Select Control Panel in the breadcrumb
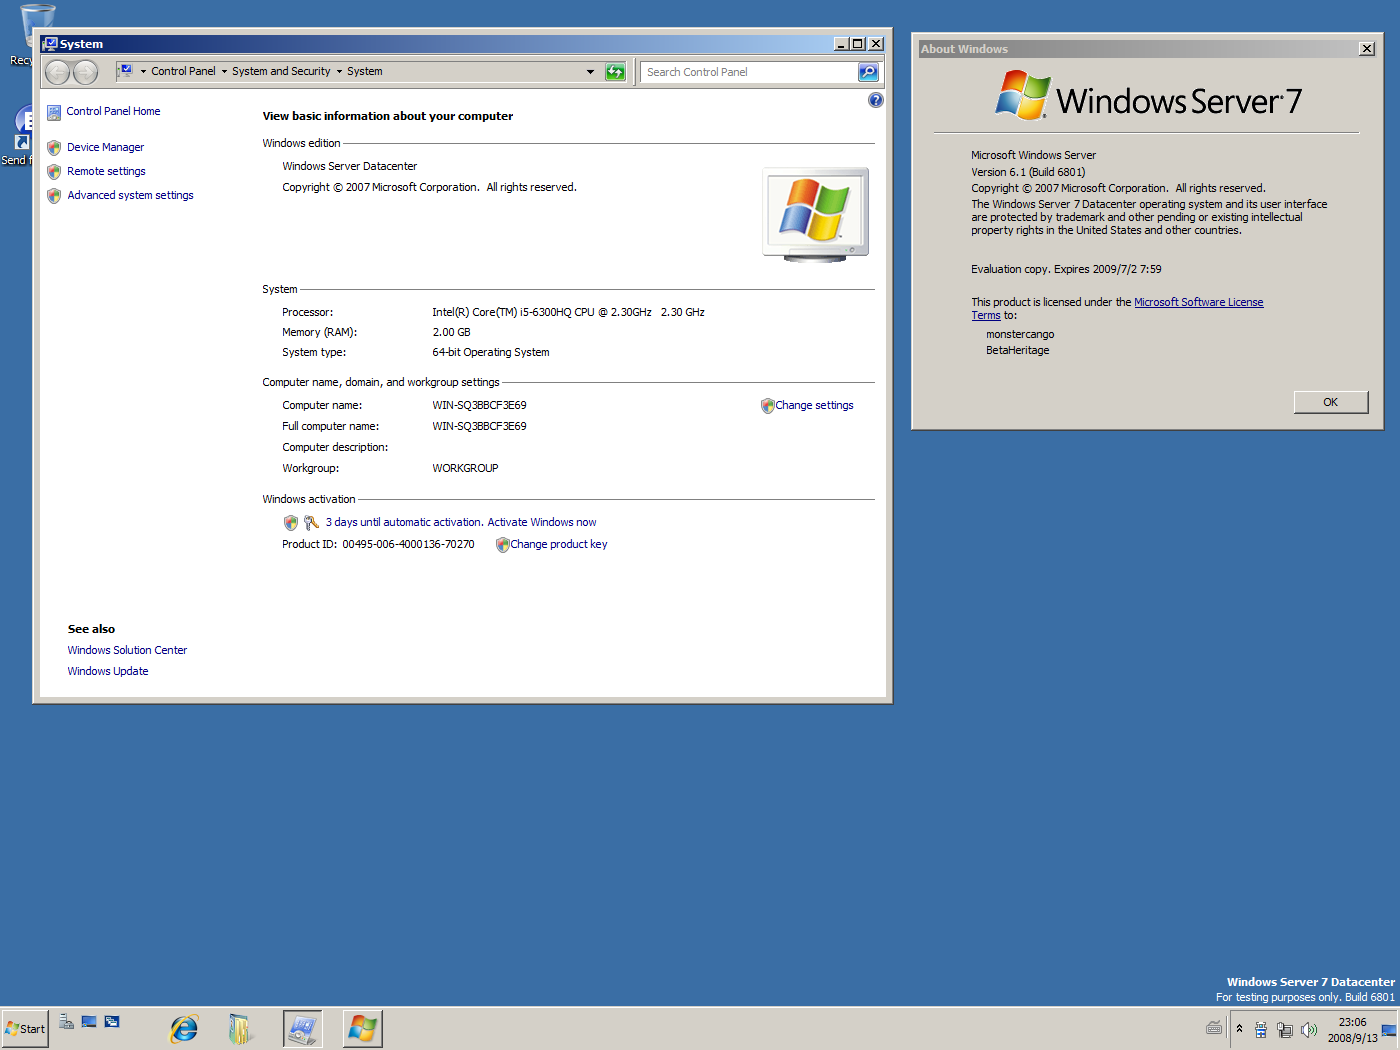Image resolution: width=1400 pixels, height=1050 pixels. coord(183,72)
